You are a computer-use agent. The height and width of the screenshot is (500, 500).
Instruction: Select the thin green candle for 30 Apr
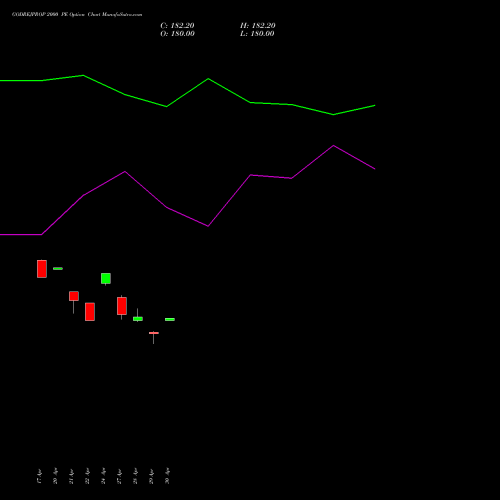point(170,319)
